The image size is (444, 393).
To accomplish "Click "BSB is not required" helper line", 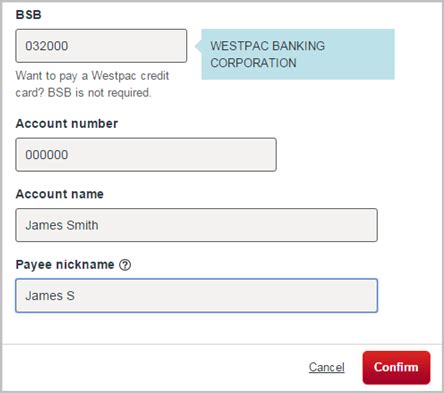I will click(x=99, y=93).
